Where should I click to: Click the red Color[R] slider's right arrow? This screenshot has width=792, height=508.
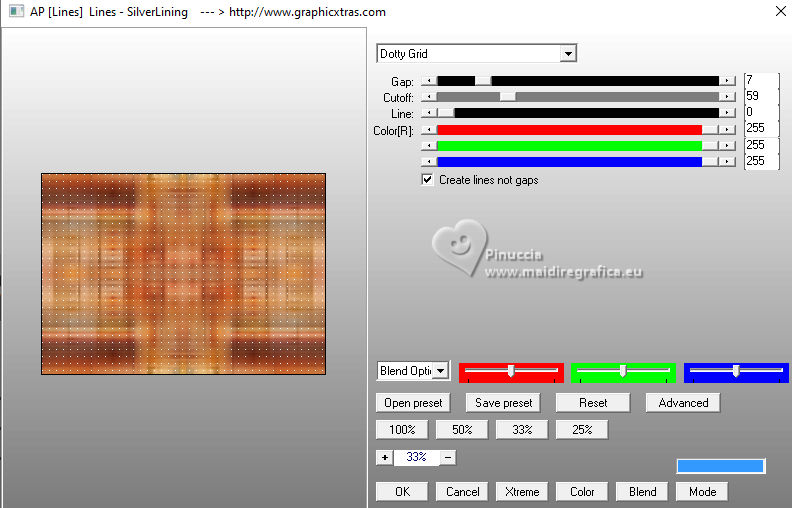(727, 130)
